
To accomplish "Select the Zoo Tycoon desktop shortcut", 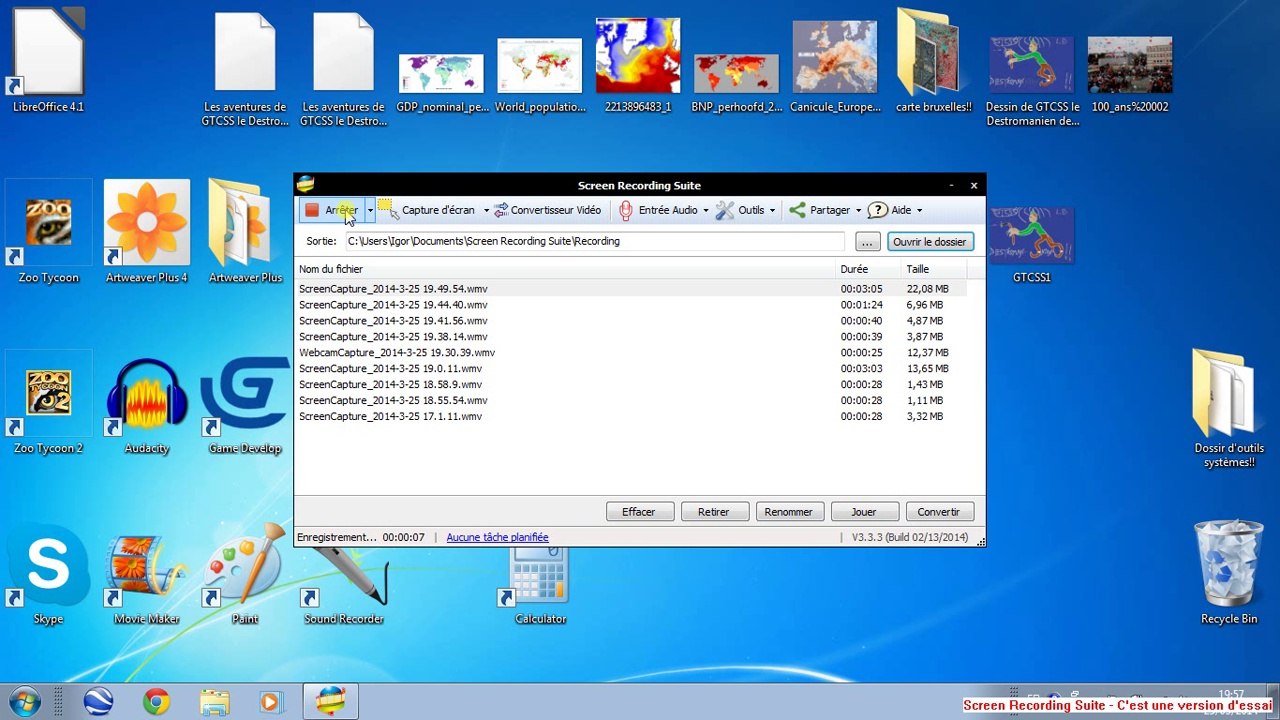I will click(48, 232).
